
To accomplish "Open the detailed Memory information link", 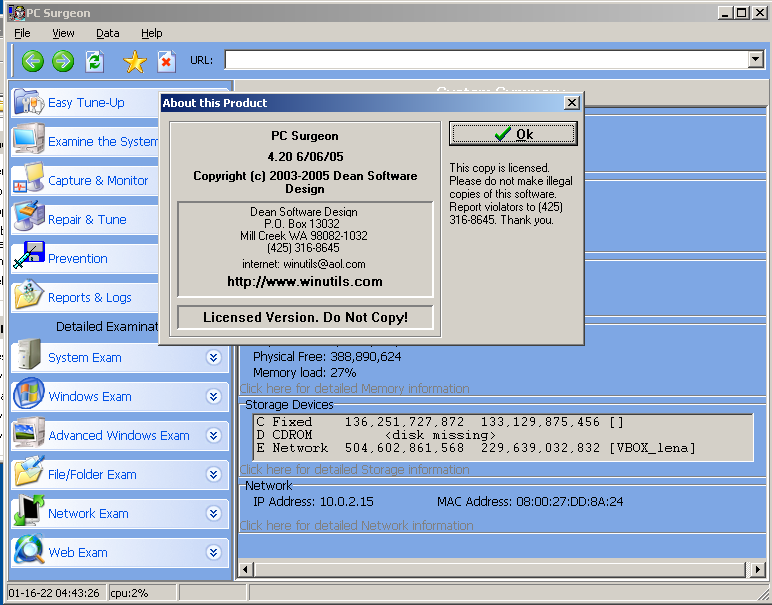I will coord(354,388).
